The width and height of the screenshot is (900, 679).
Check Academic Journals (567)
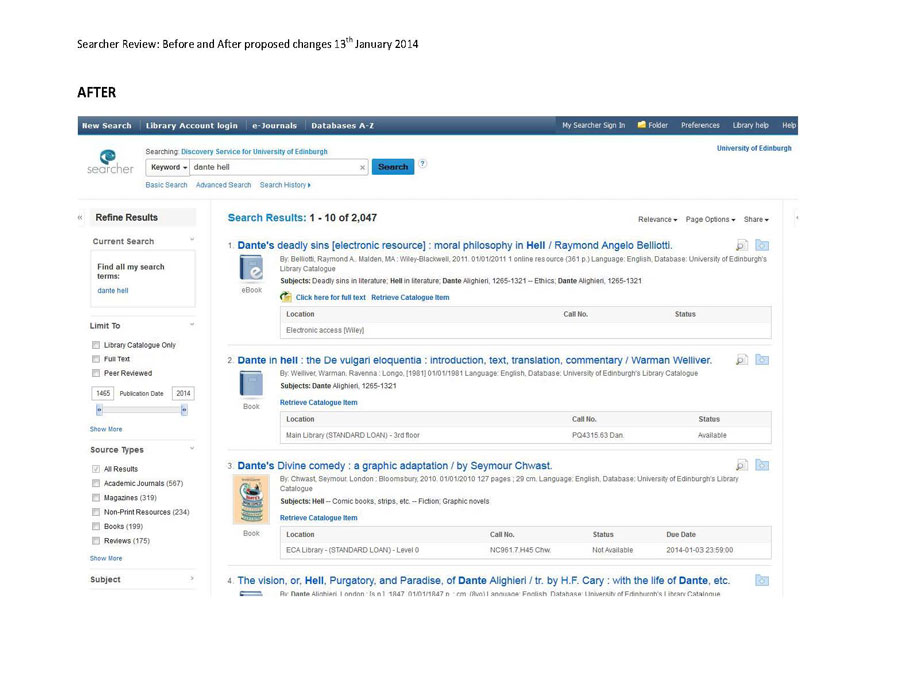pyautogui.click(x=96, y=483)
